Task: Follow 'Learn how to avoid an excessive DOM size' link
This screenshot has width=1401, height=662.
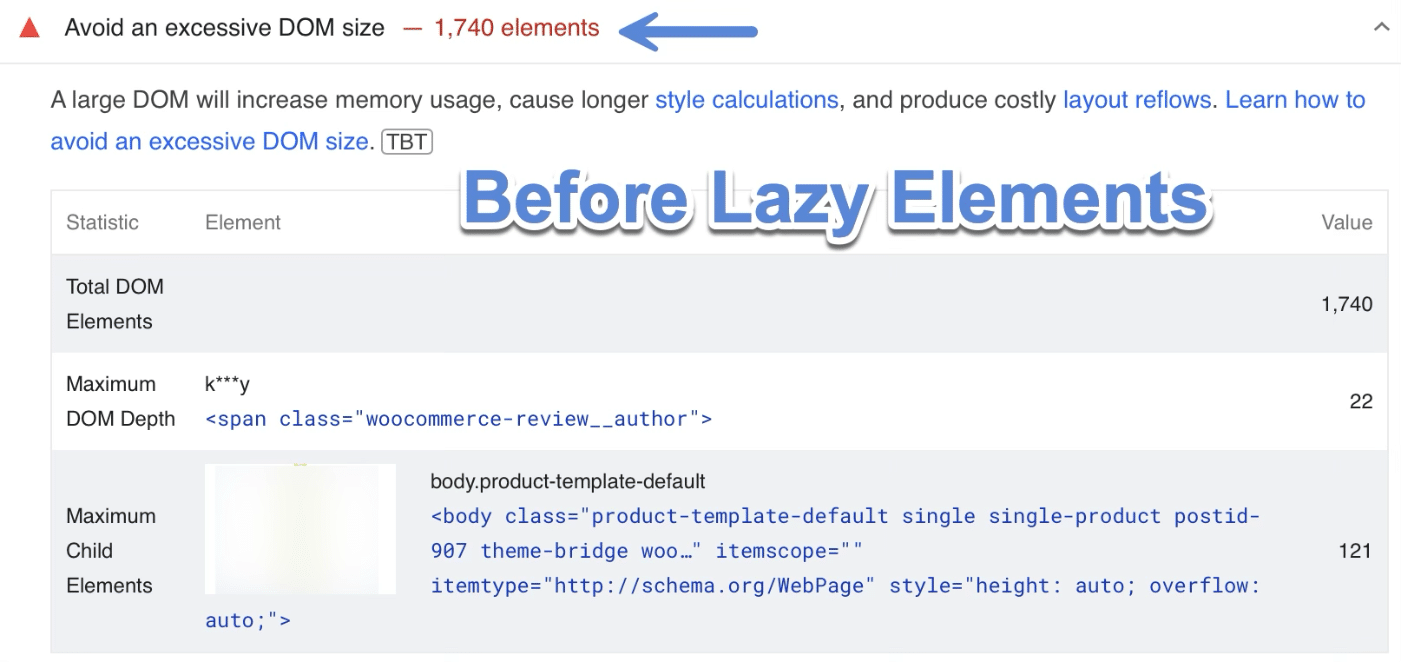Action: [1294, 100]
